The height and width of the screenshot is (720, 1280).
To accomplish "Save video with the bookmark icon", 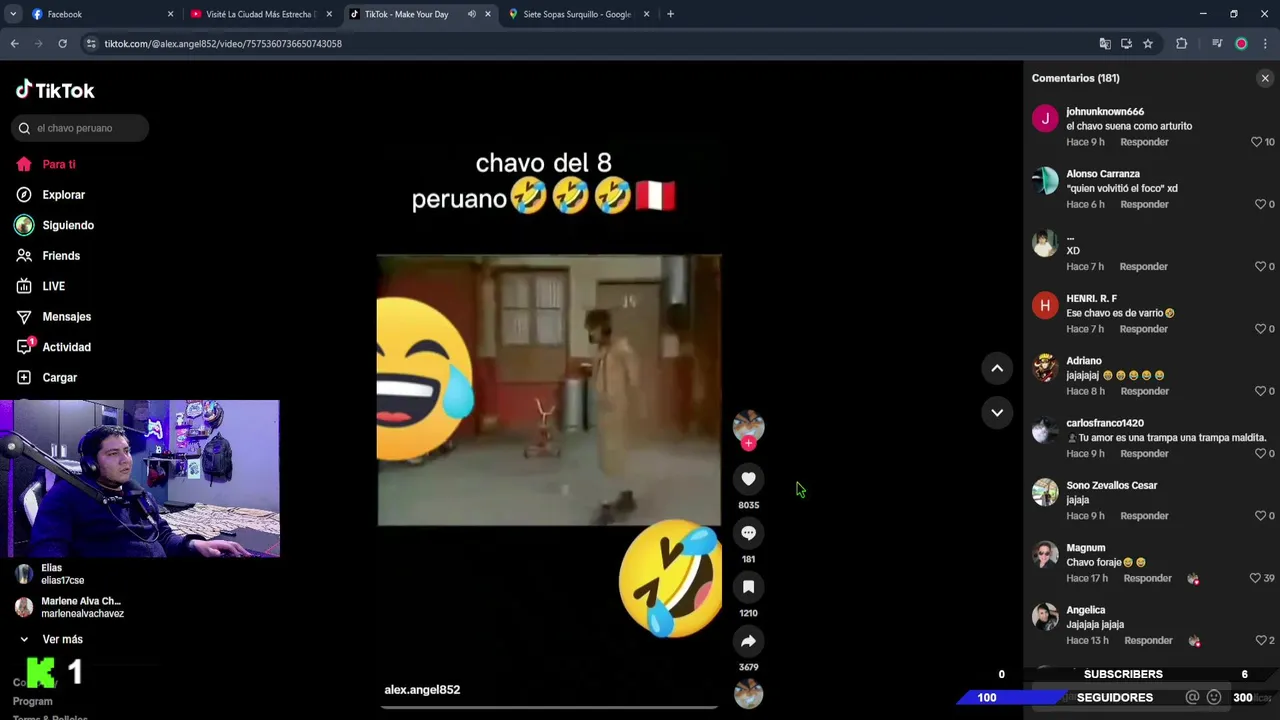I will (x=748, y=587).
